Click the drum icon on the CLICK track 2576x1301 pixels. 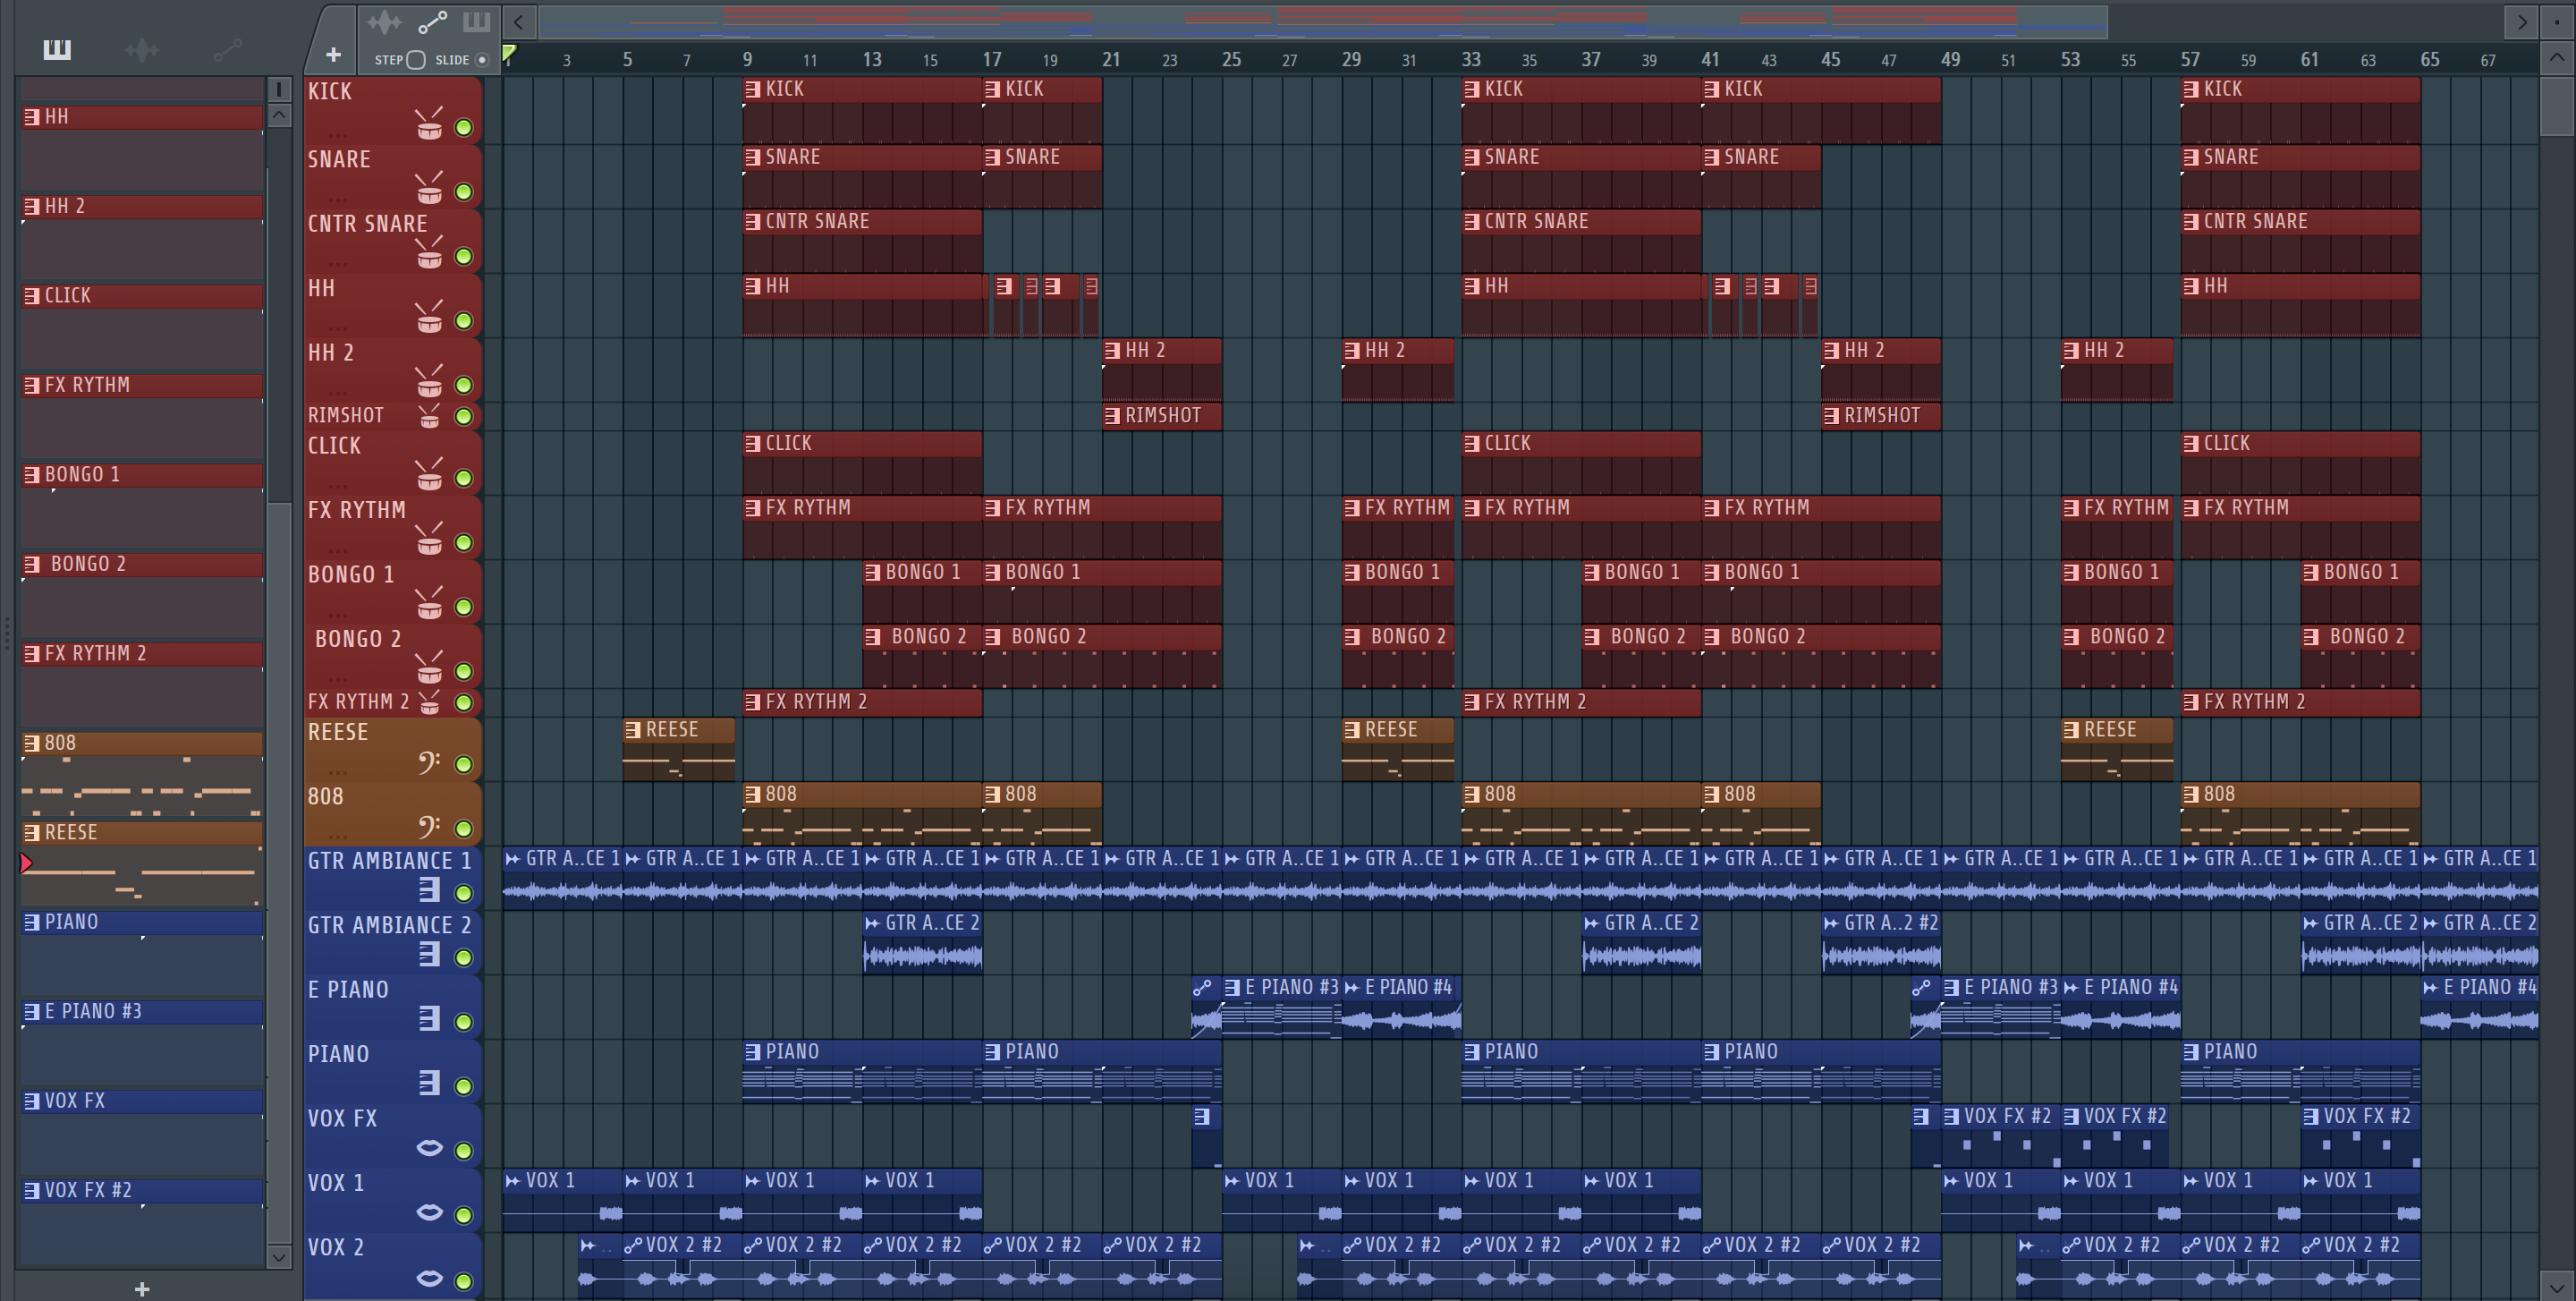point(429,475)
